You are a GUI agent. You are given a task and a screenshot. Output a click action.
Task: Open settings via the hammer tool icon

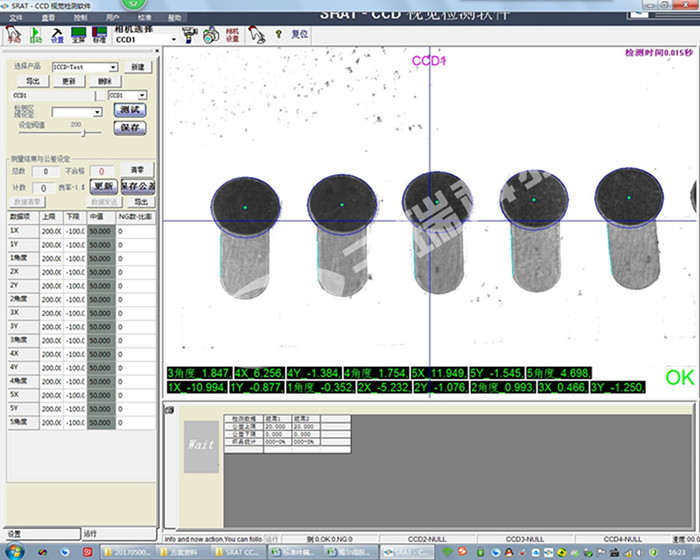coord(57,35)
